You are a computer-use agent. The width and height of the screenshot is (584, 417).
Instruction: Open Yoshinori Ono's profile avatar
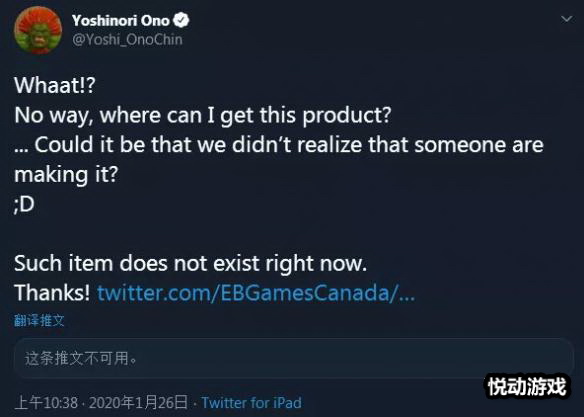[x=38, y=30]
